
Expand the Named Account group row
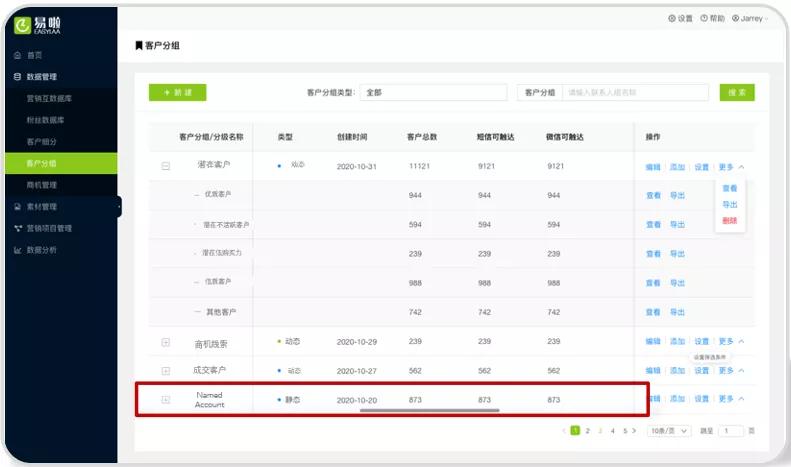tap(165, 399)
